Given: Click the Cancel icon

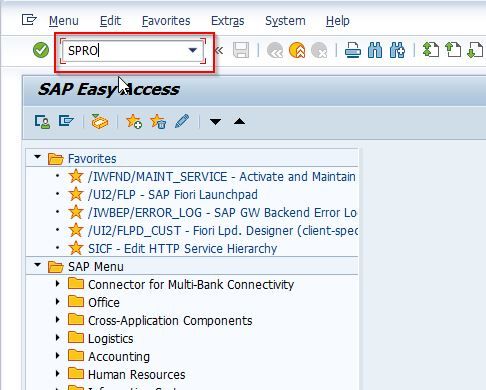Looking at the screenshot, I should [x=319, y=51].
